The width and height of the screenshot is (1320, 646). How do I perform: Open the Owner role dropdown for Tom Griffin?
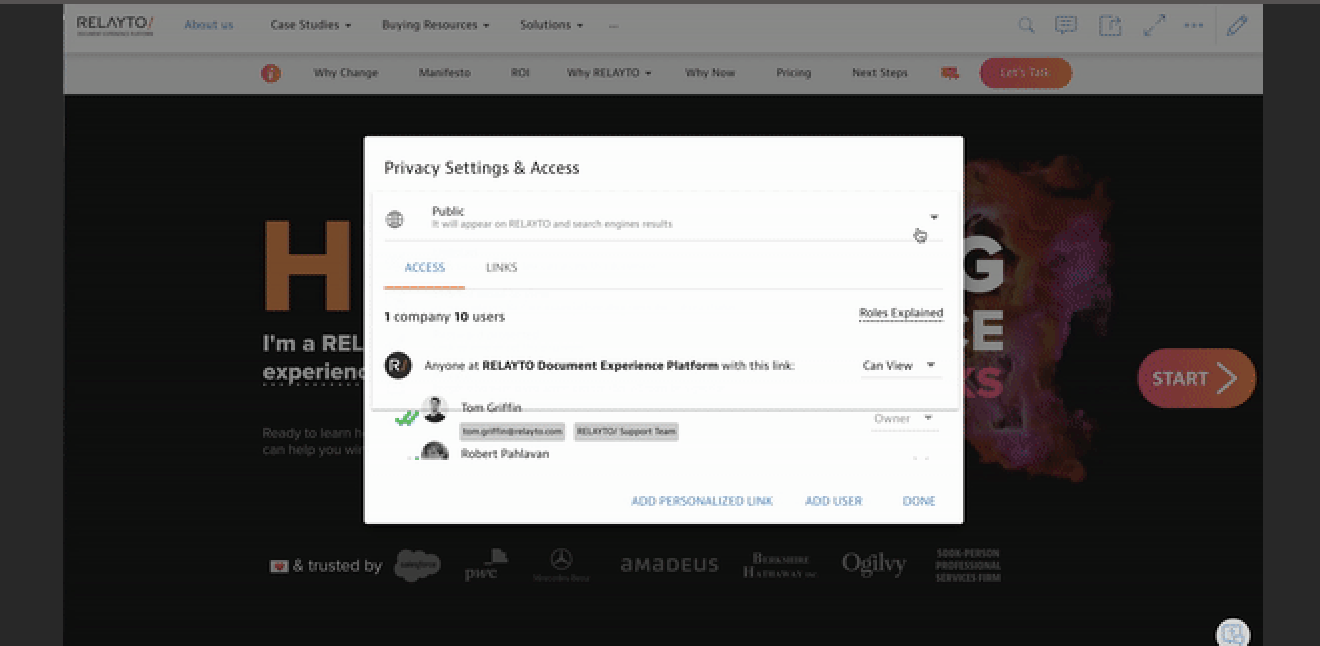[904, 418]
